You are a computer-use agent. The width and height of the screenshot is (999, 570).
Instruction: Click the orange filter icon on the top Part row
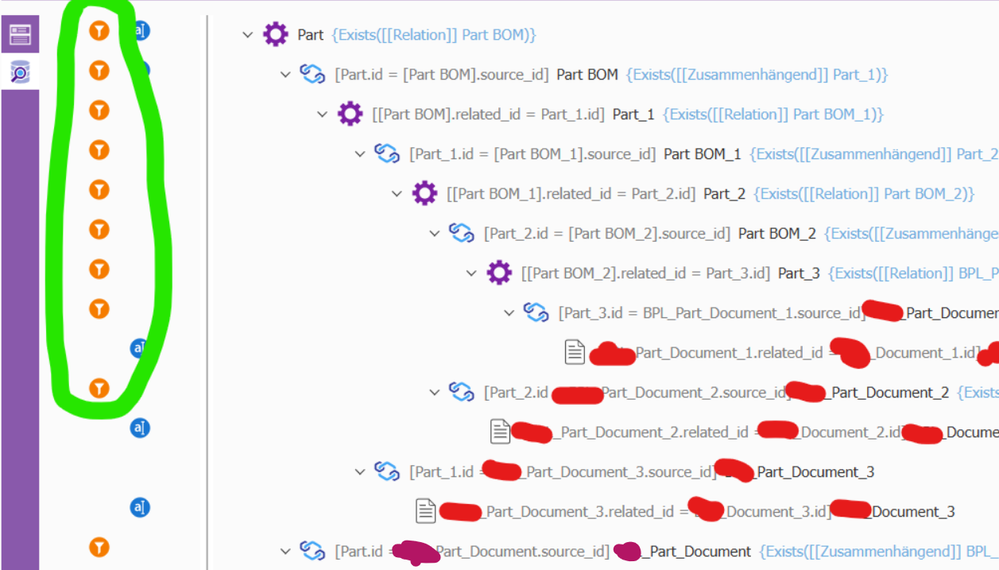point(99,31)
